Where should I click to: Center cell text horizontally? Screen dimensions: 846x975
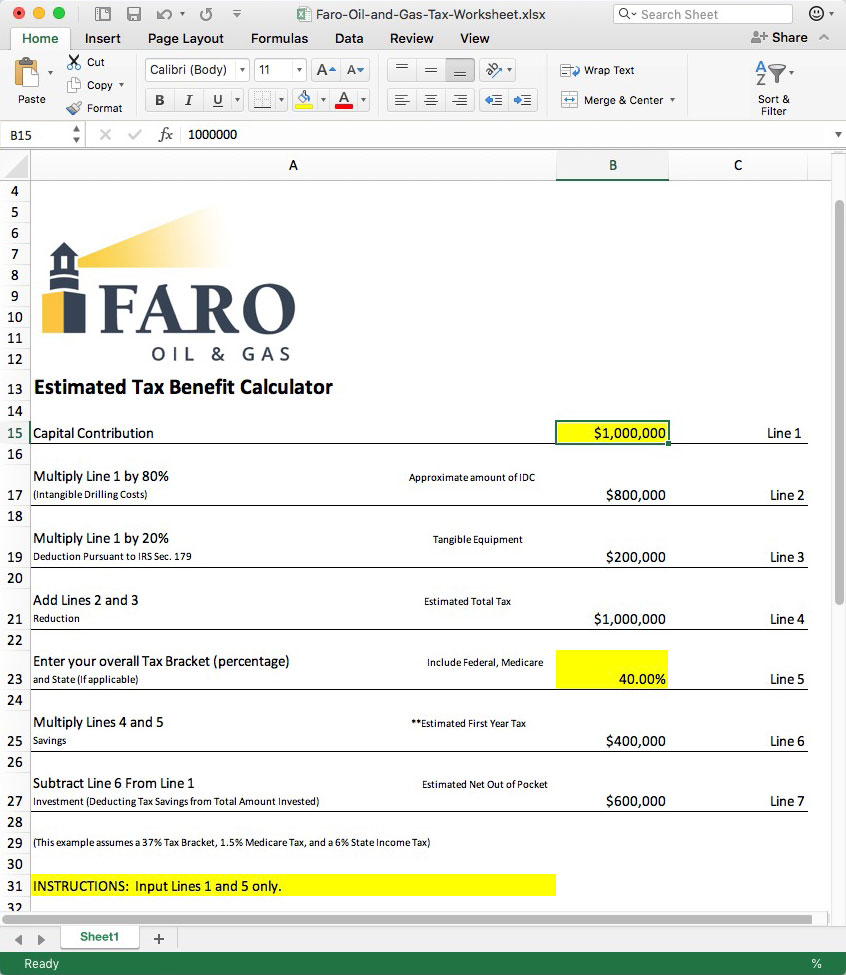(x=431, y=99)
